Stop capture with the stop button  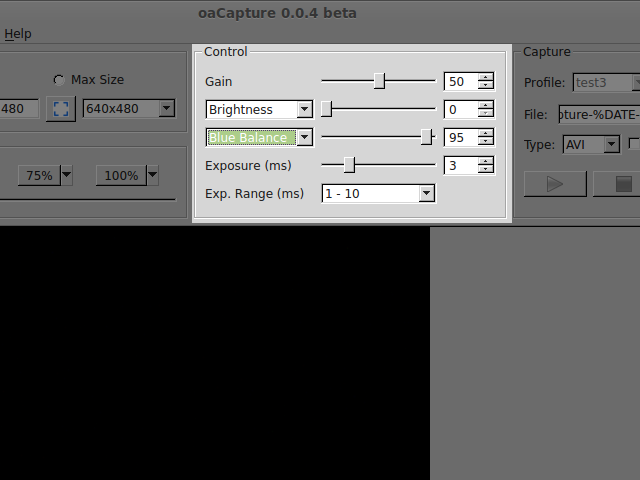(616, 184)
